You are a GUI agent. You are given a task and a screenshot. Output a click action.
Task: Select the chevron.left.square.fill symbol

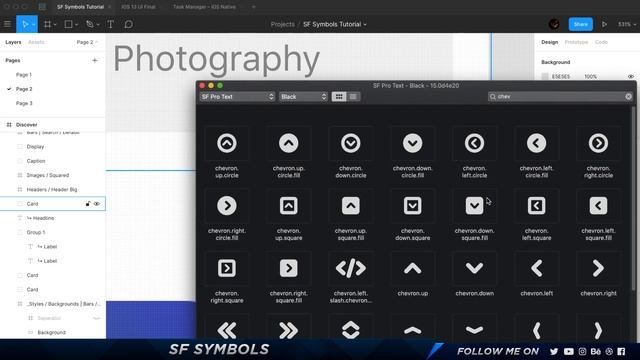point(598,206)
